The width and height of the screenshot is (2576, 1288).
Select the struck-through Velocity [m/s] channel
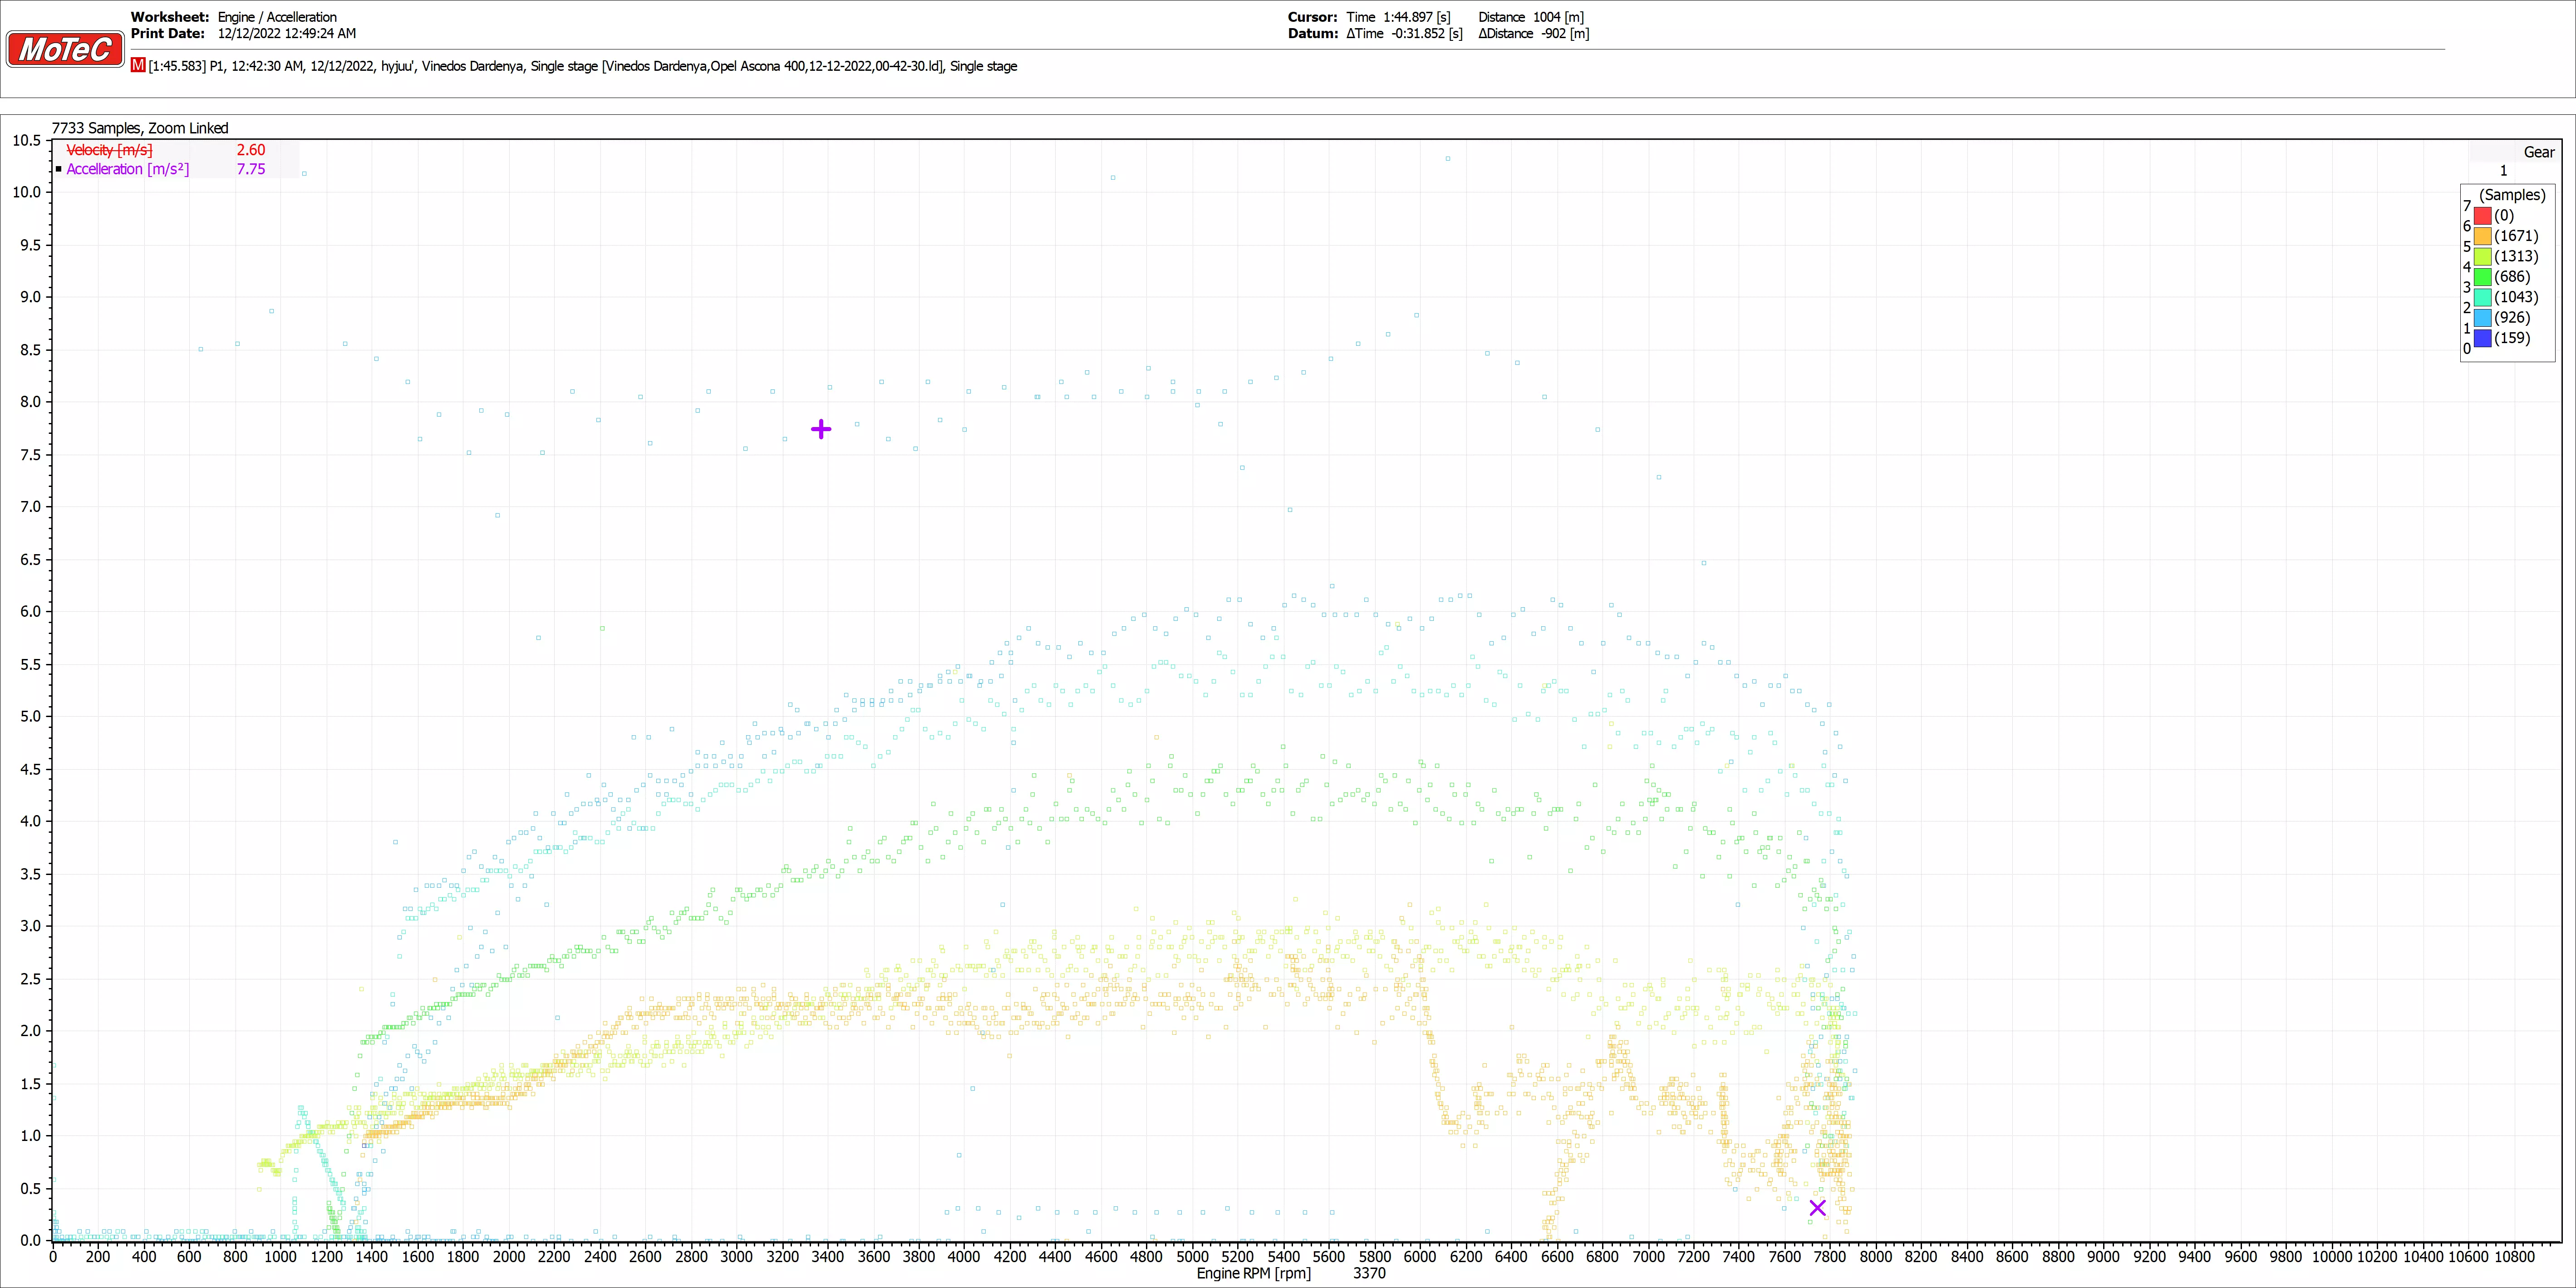tap(109, 150)
